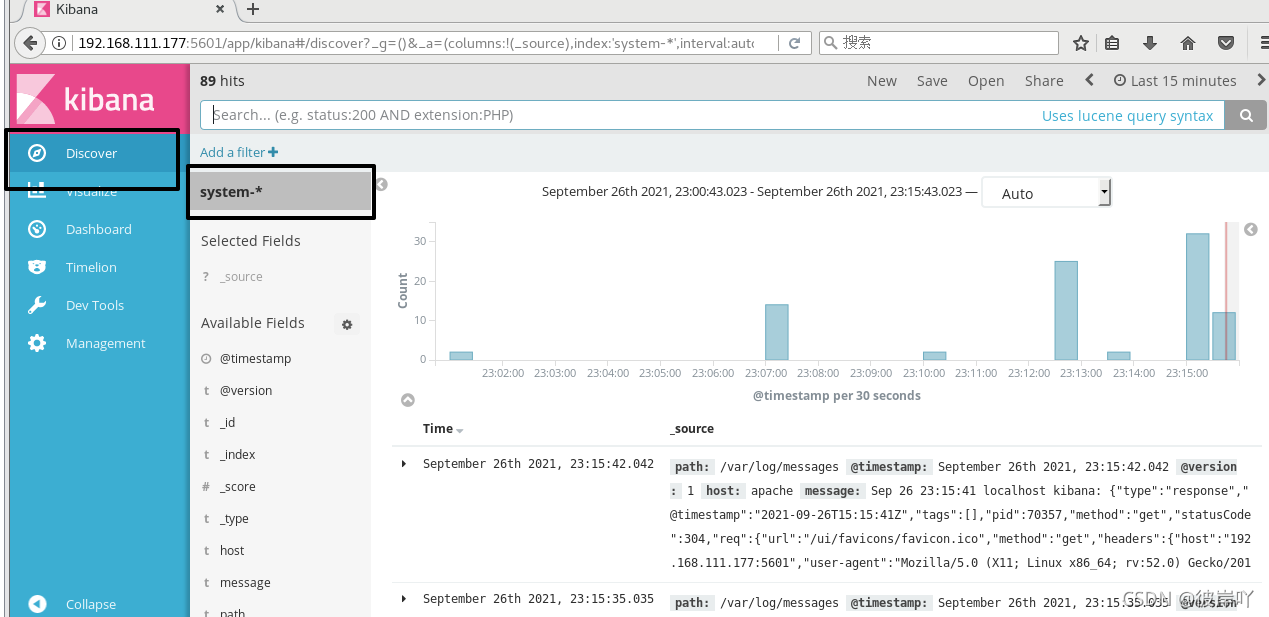
Task: Run search with magnifier button
Action: tap(1246, 115)
